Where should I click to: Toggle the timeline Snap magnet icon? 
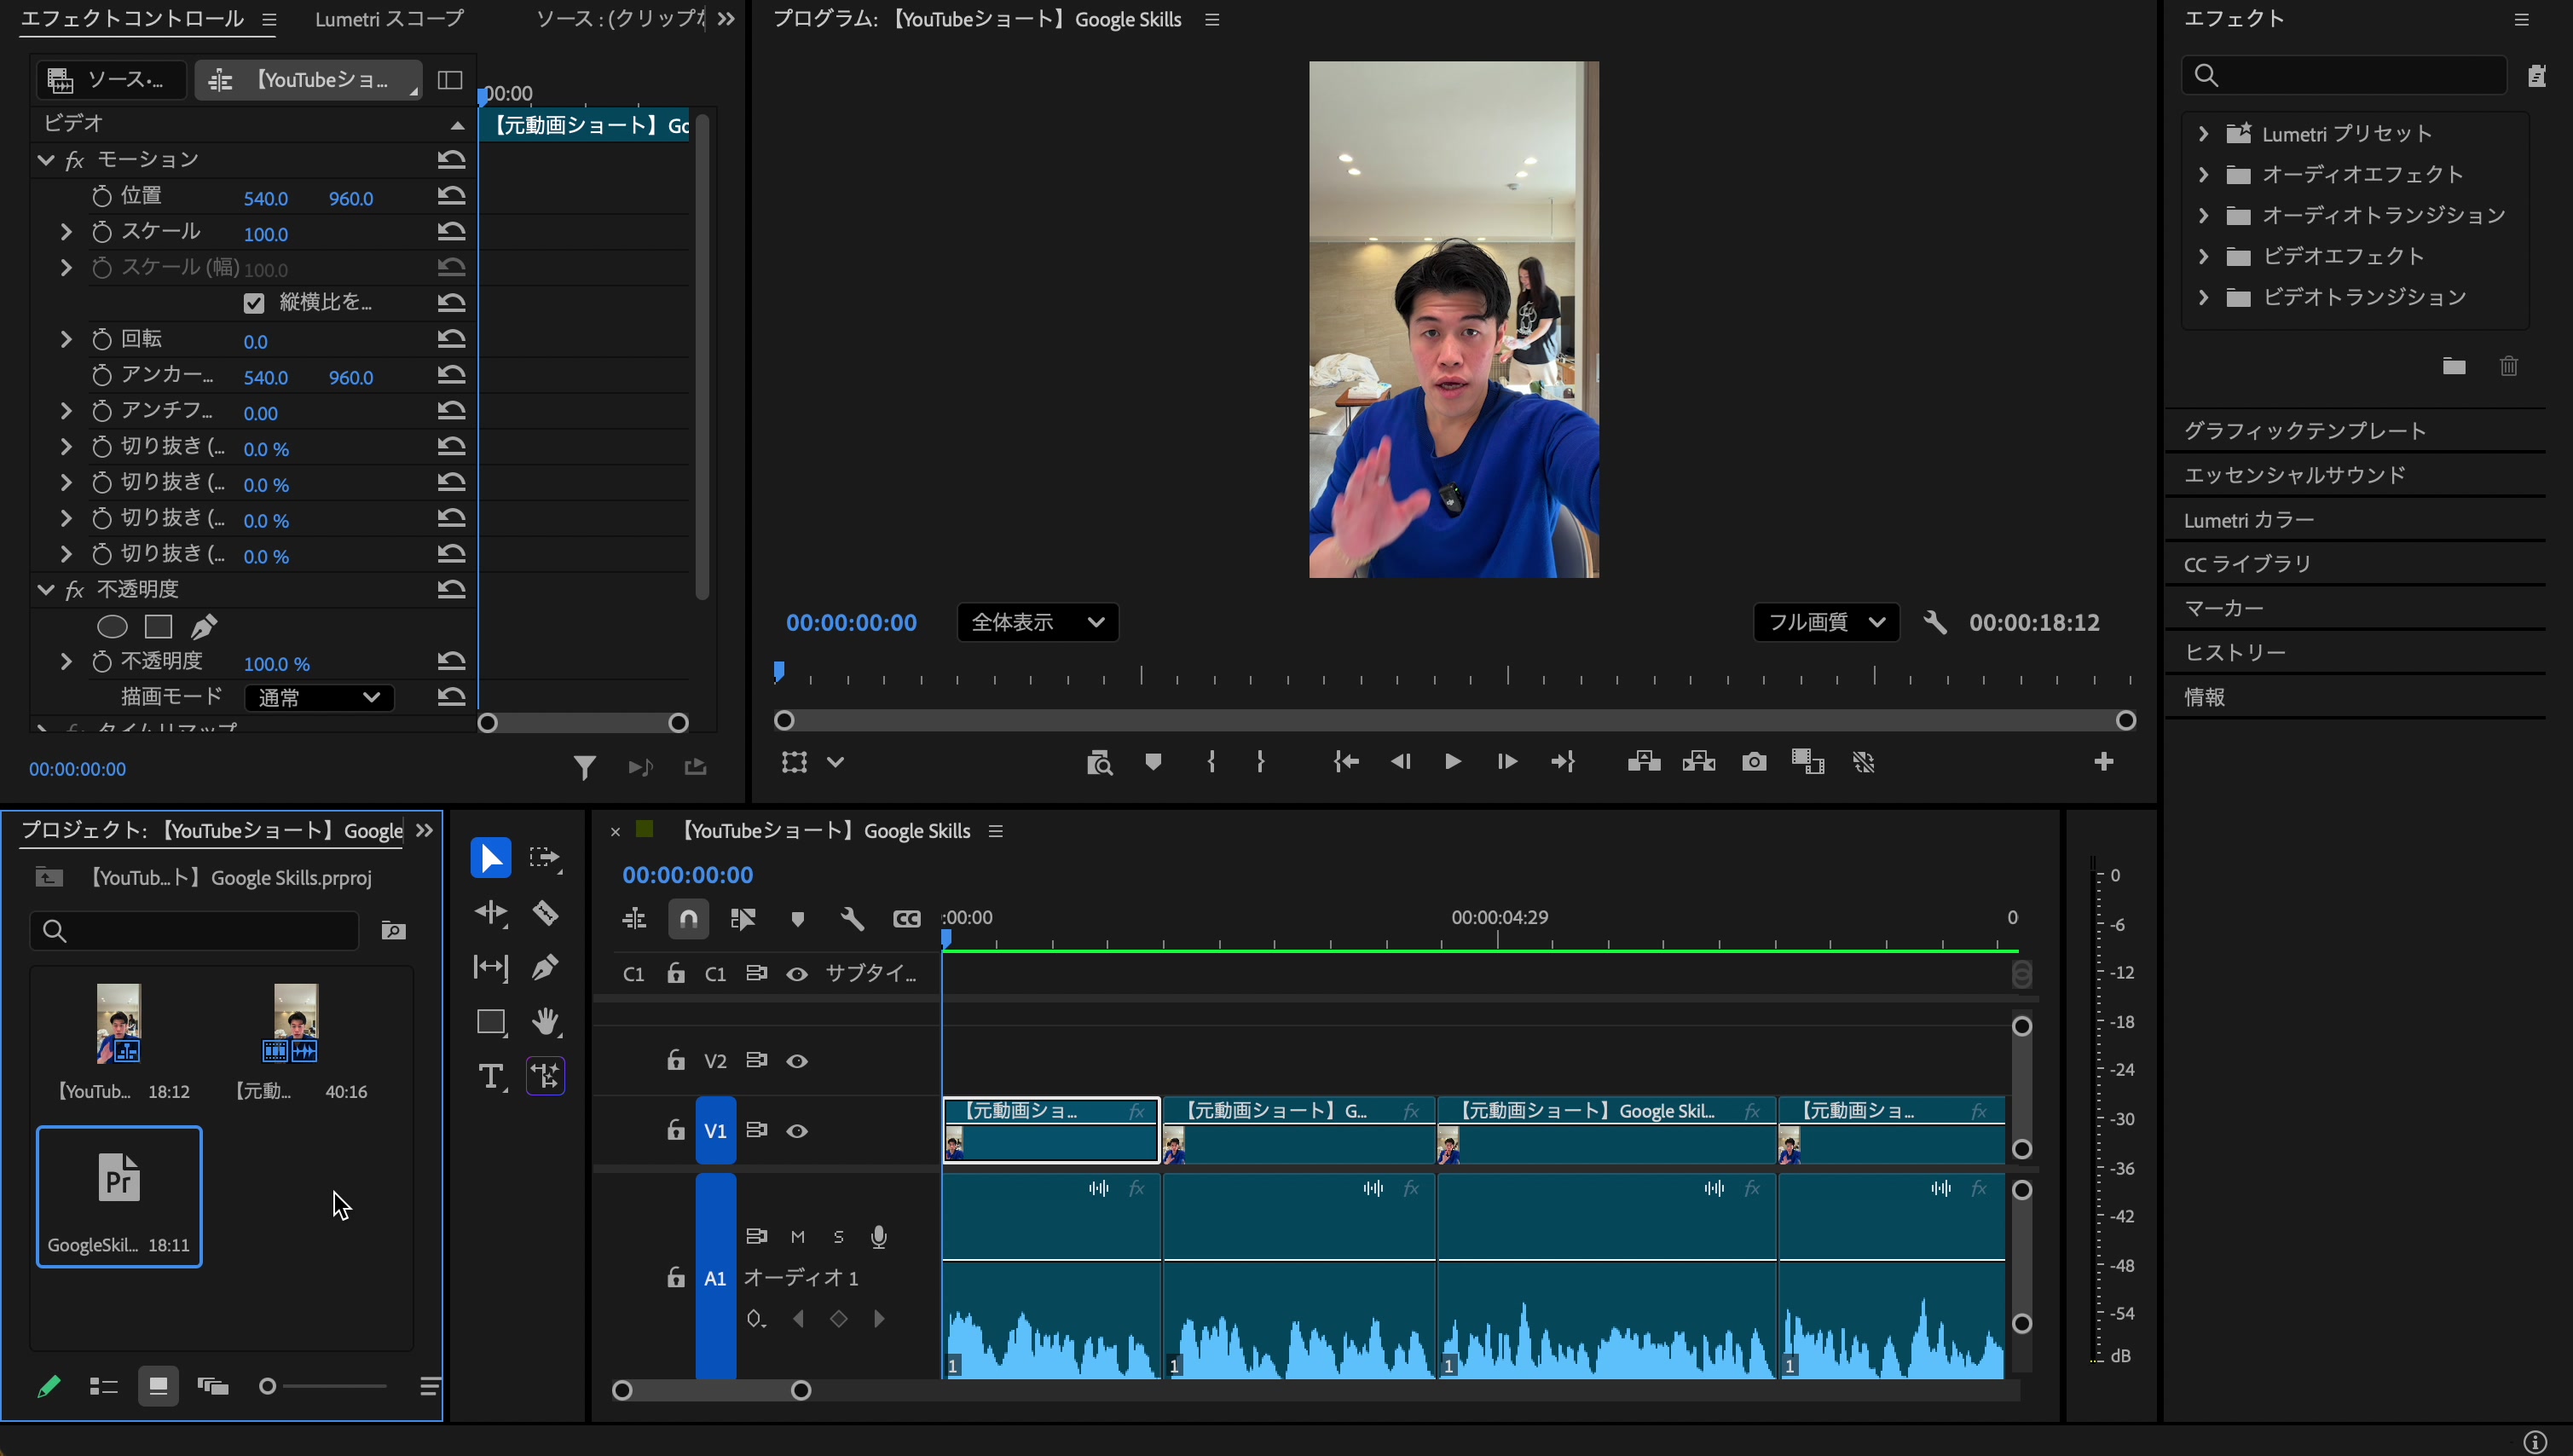(688, 918)
